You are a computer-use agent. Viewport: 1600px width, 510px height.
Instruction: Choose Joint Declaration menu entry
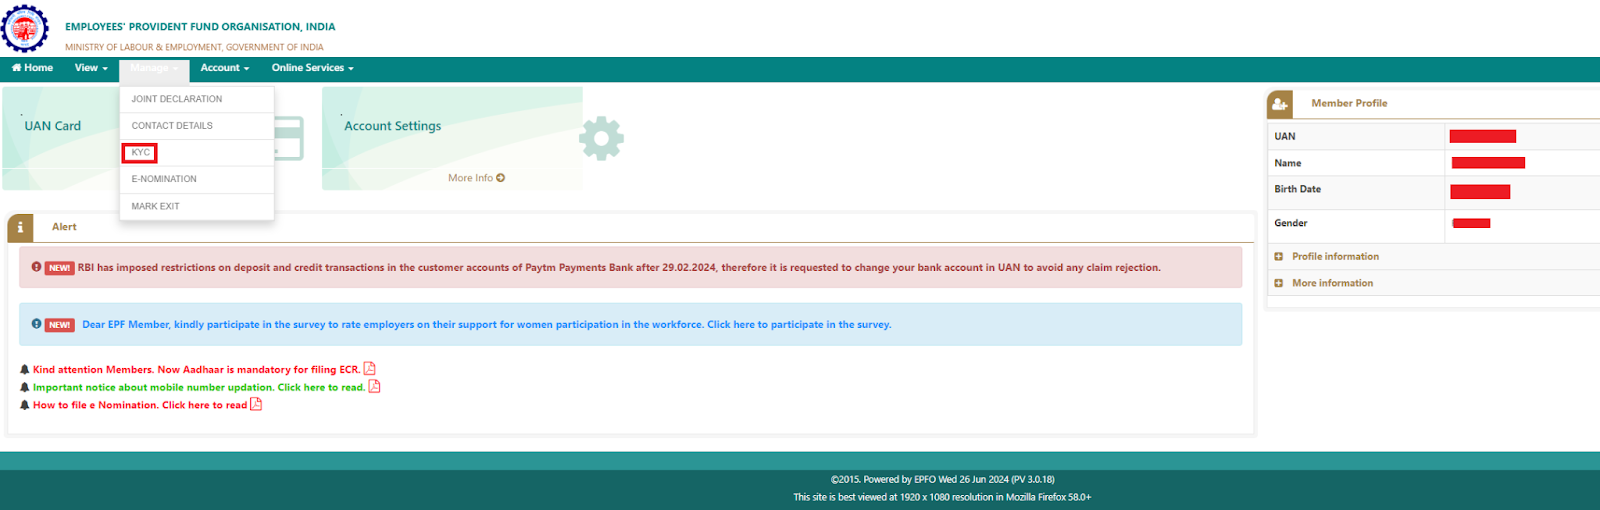tap(177, 99)
